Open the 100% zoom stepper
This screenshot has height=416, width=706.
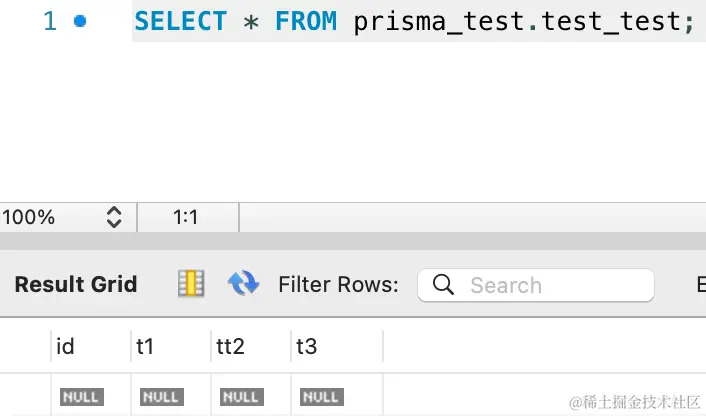point(114,217)
